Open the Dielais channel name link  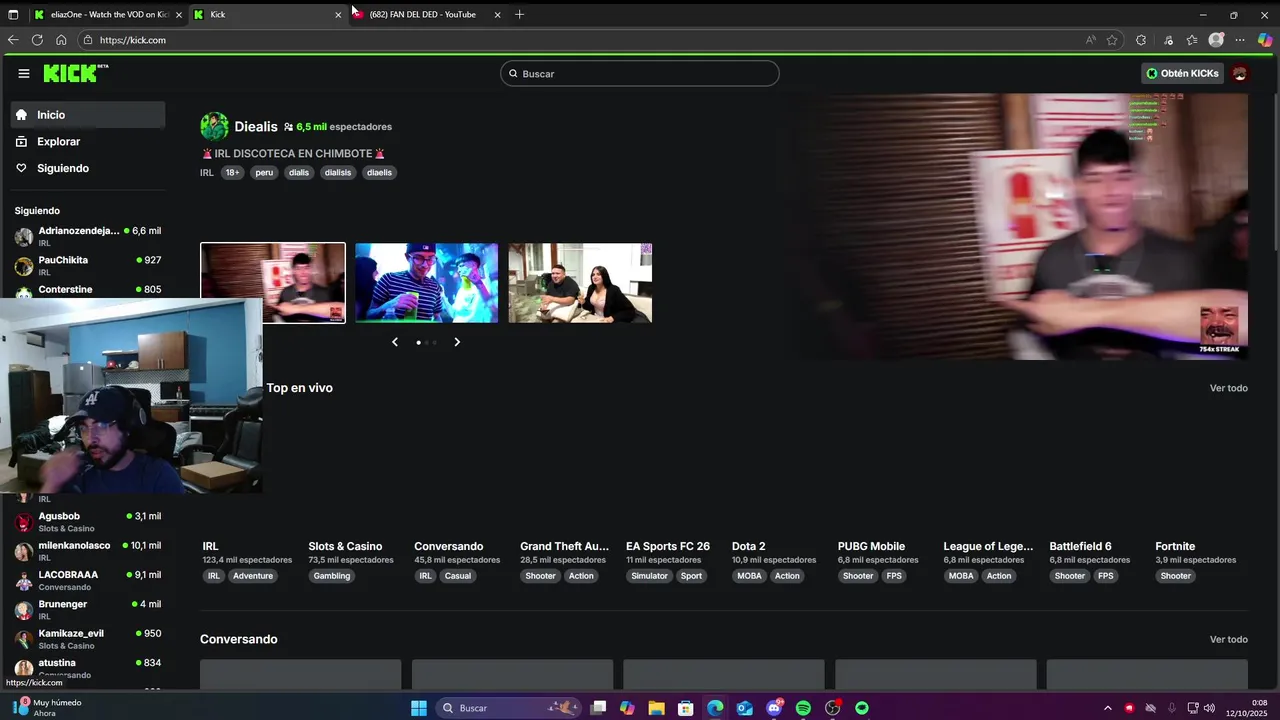[x=256, y=127]
